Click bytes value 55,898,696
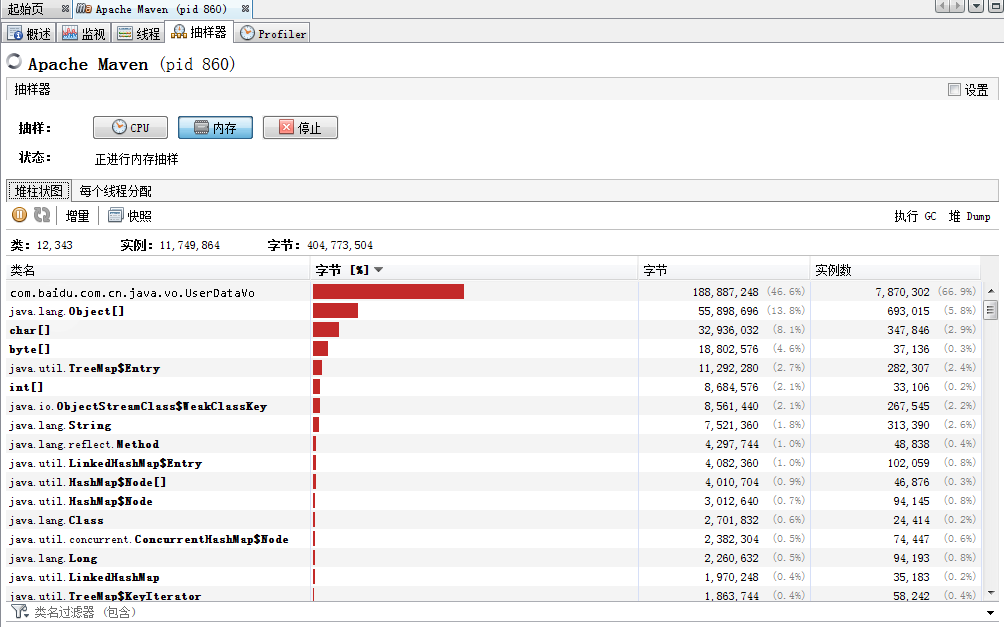1004x627 pixels. click(x=728, y=311)
